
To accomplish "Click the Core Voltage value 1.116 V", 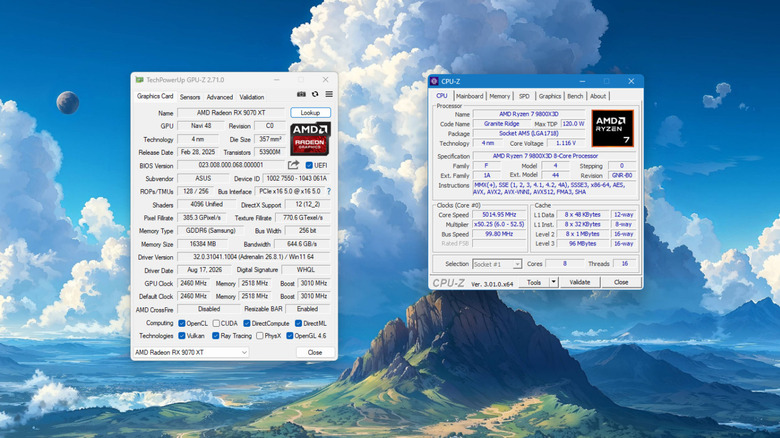I will [x=566, y=143].
